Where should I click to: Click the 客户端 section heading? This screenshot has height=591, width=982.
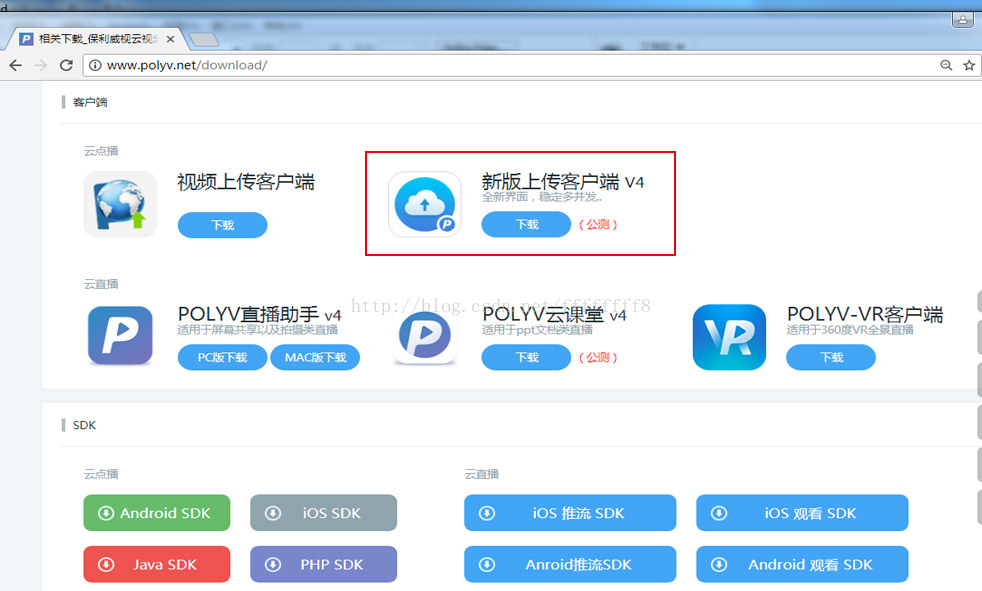(90, 102)
